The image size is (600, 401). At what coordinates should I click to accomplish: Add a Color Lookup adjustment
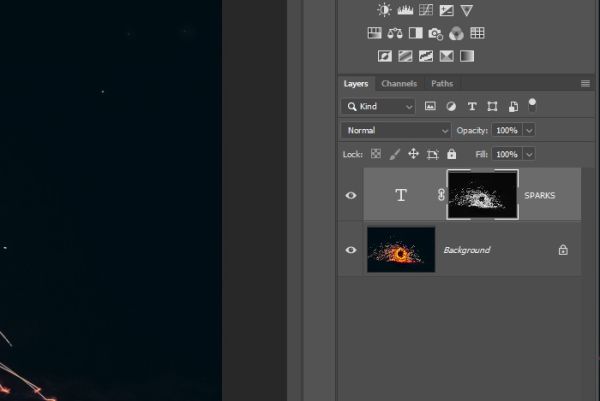click(x=477, y=33)
